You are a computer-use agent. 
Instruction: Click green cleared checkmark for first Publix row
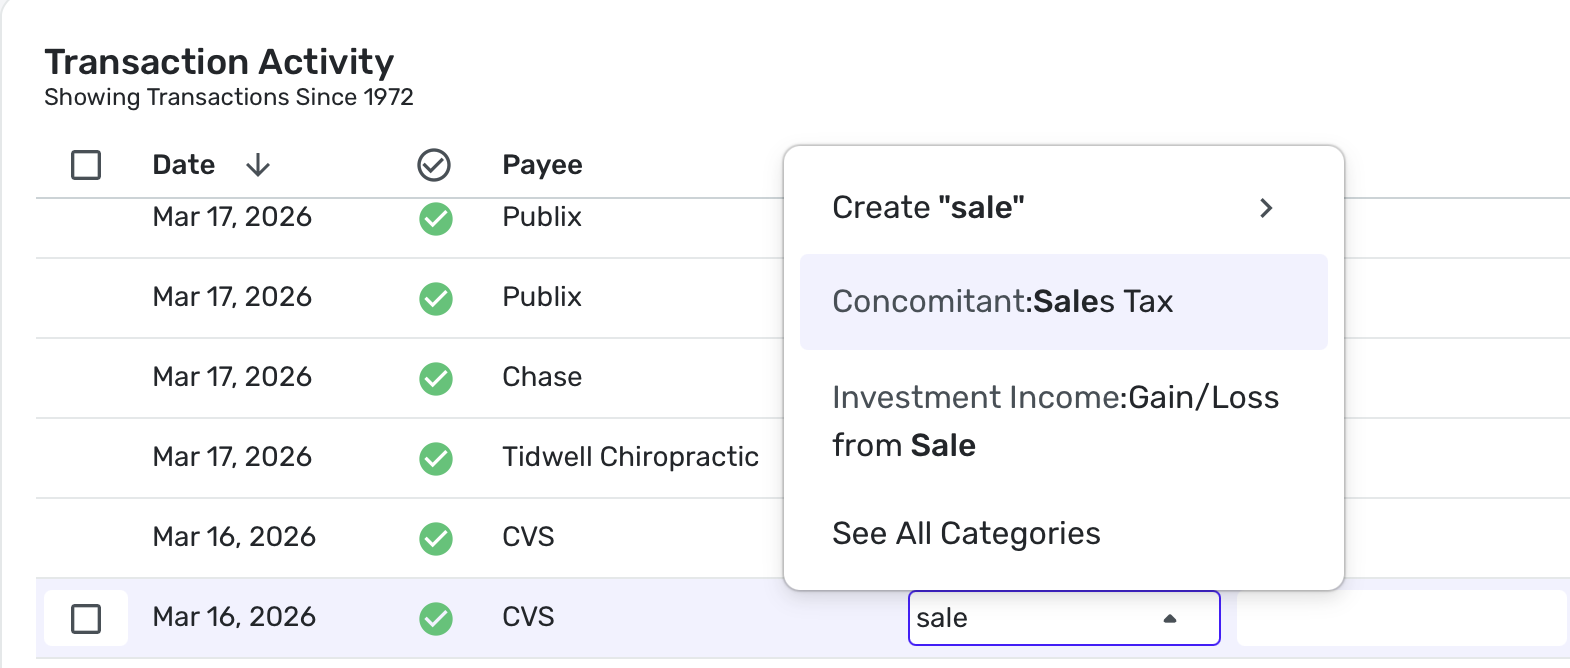(436, 218)
